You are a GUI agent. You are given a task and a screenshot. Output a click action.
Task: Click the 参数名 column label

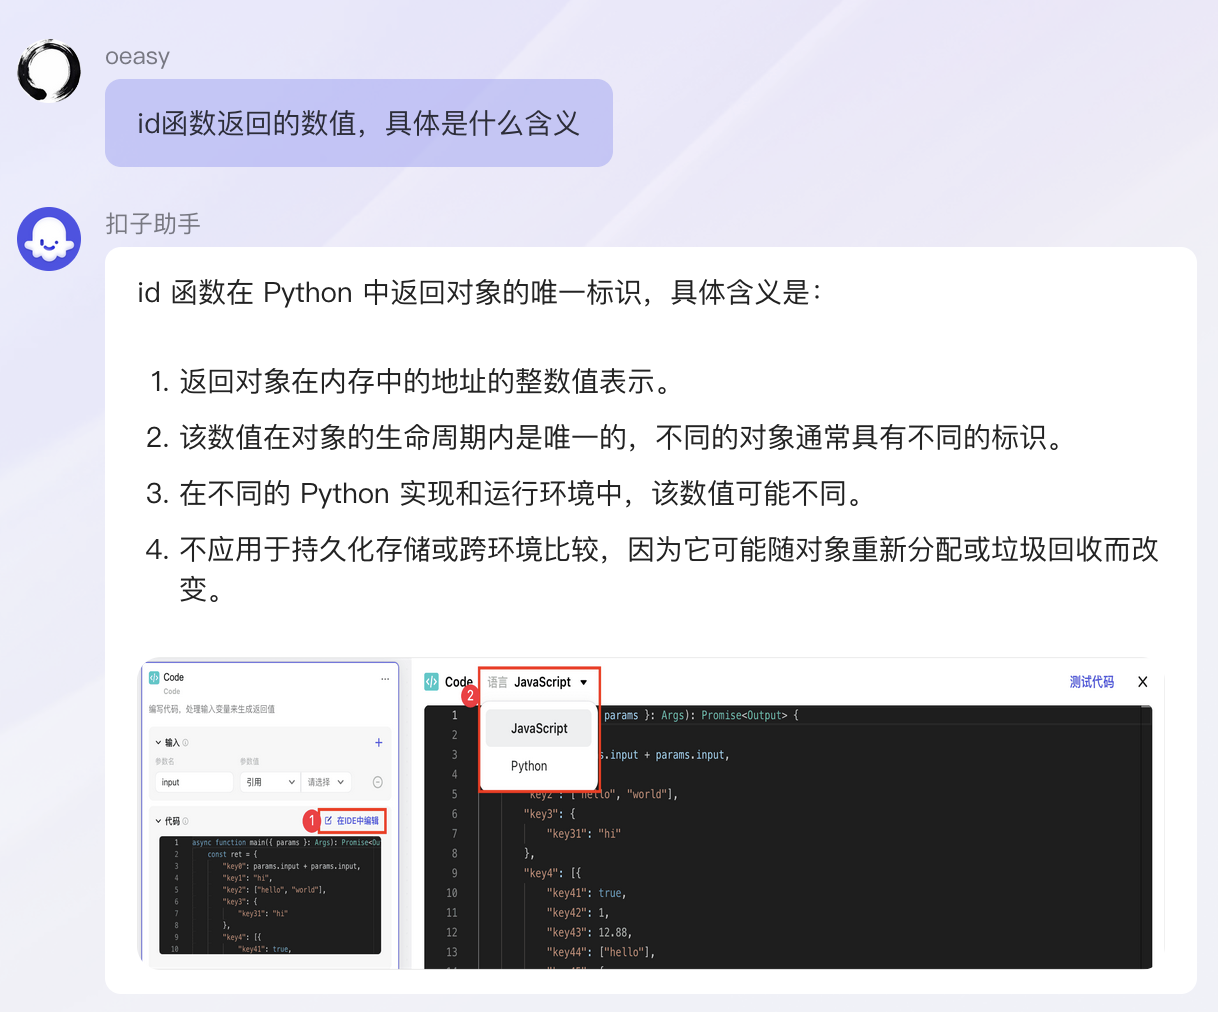[165, 761]
